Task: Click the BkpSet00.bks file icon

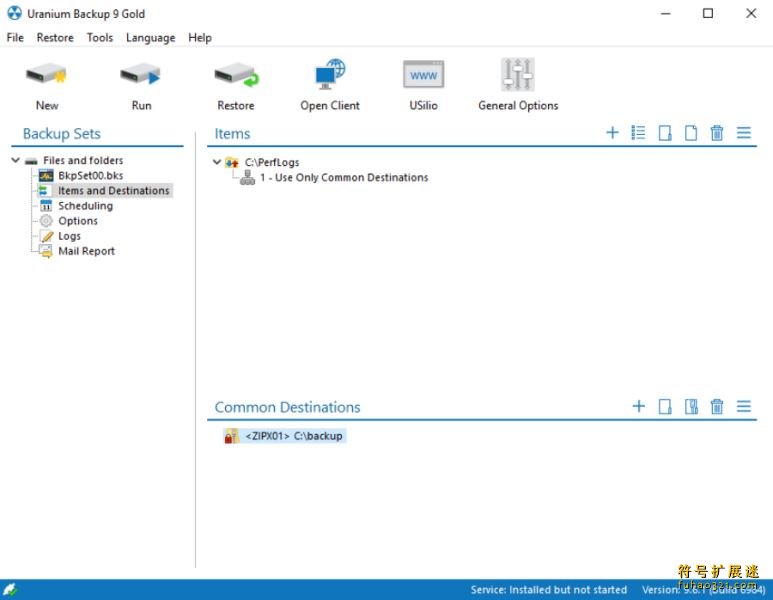Action: pos(46,176)
